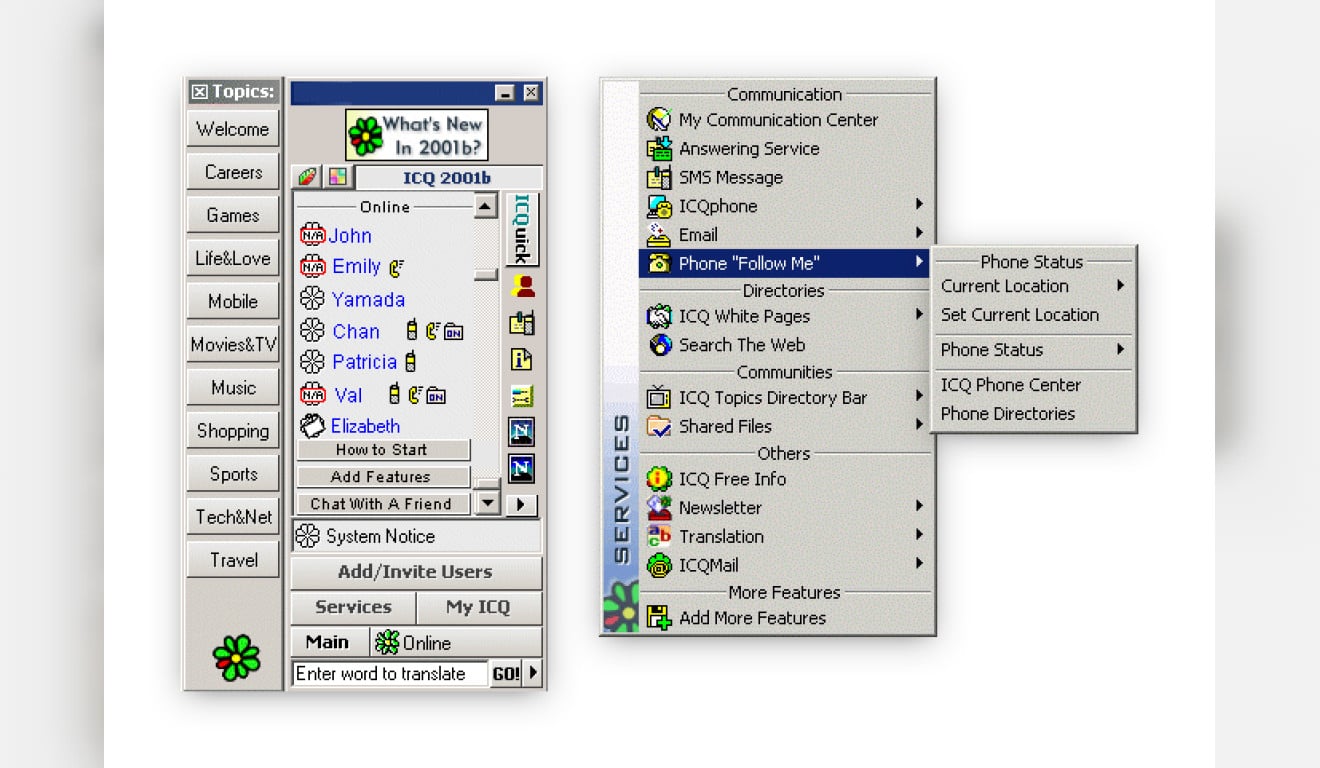Viewport: 1320px width, 768px height.
Task: Expand the ICQphone submenu arrow
Action: coord(918,205)
